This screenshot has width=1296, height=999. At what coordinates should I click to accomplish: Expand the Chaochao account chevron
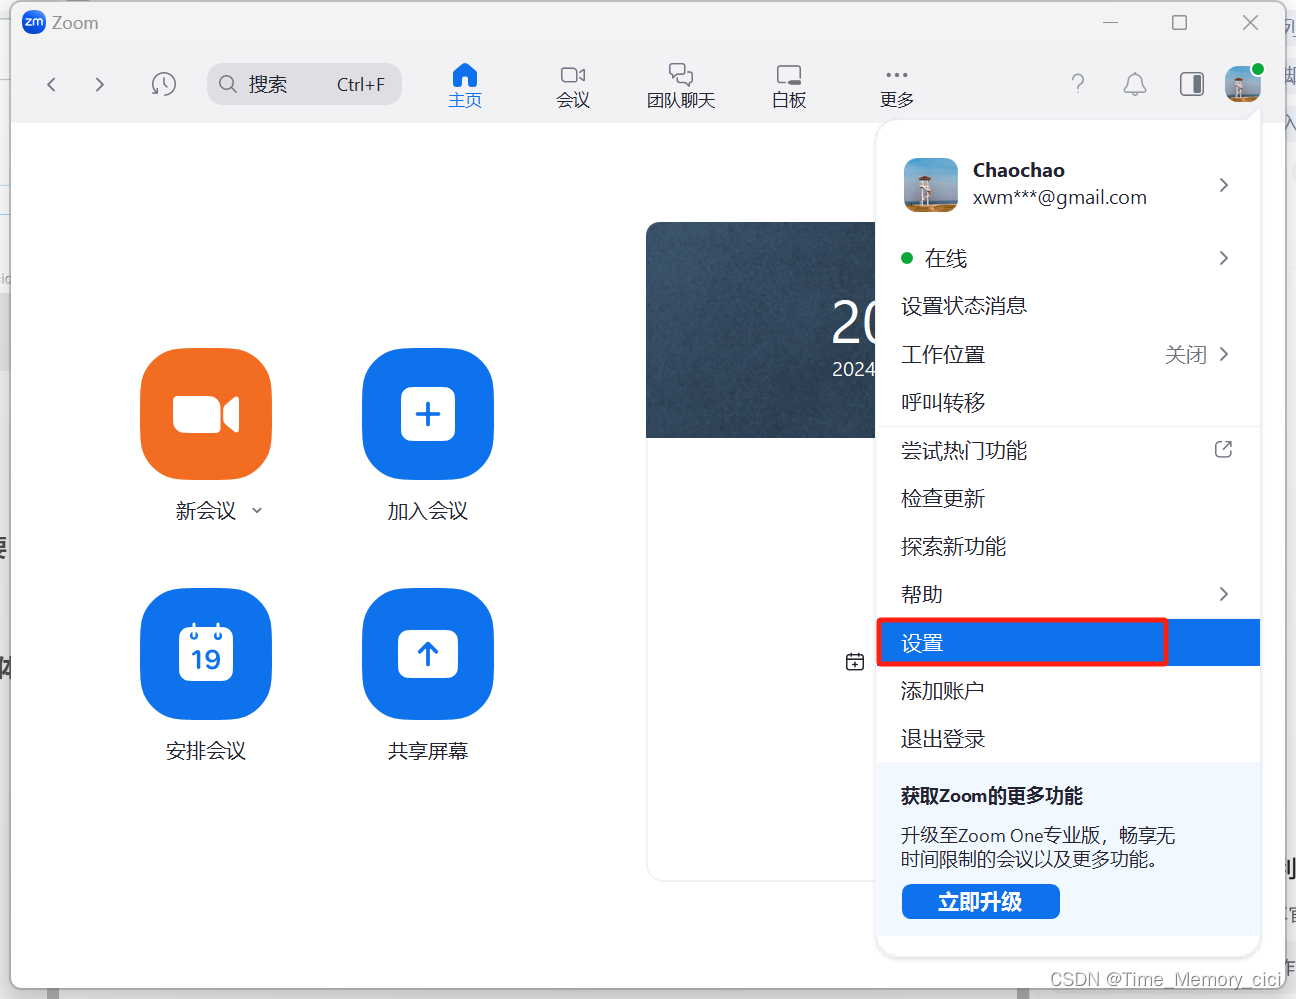[x=1224, y=185]
